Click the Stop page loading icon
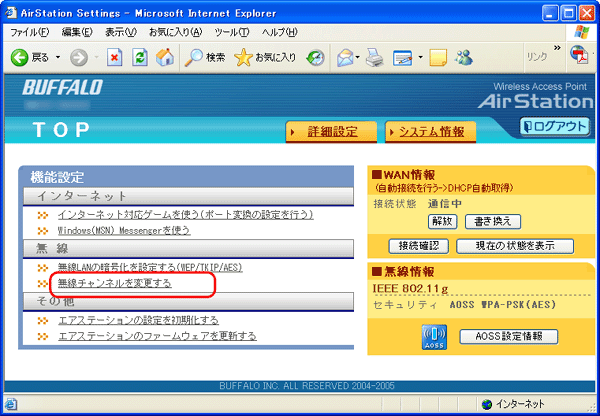This screenshot has height=416, width=600. point(114,58)
